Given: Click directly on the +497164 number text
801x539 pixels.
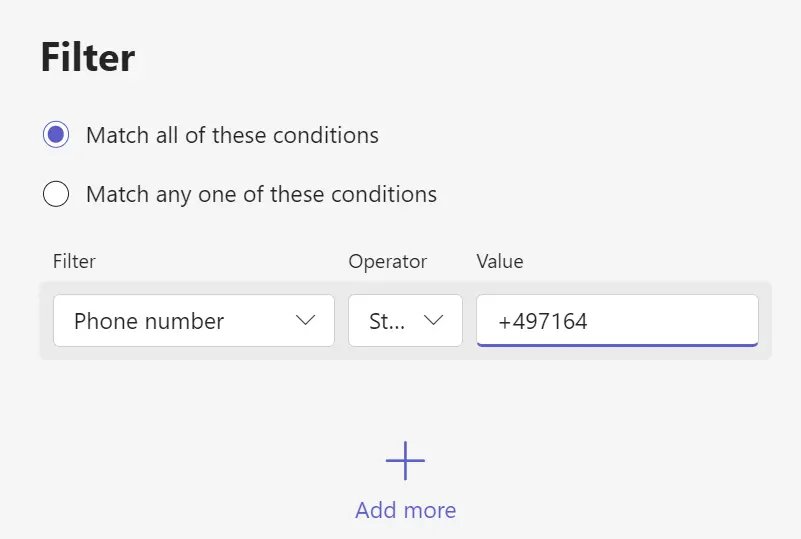Looking at the screenshot, I should (543, 321).
